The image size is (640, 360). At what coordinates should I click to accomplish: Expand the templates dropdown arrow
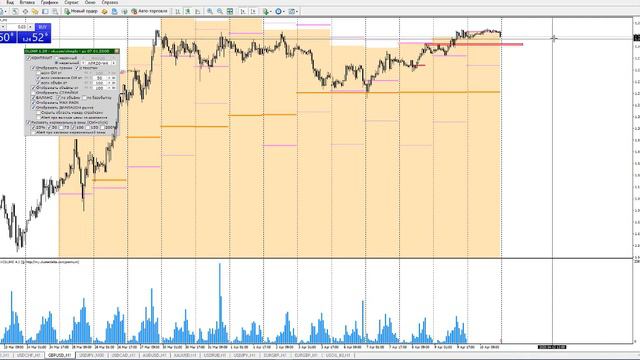(x=297, y=11)
